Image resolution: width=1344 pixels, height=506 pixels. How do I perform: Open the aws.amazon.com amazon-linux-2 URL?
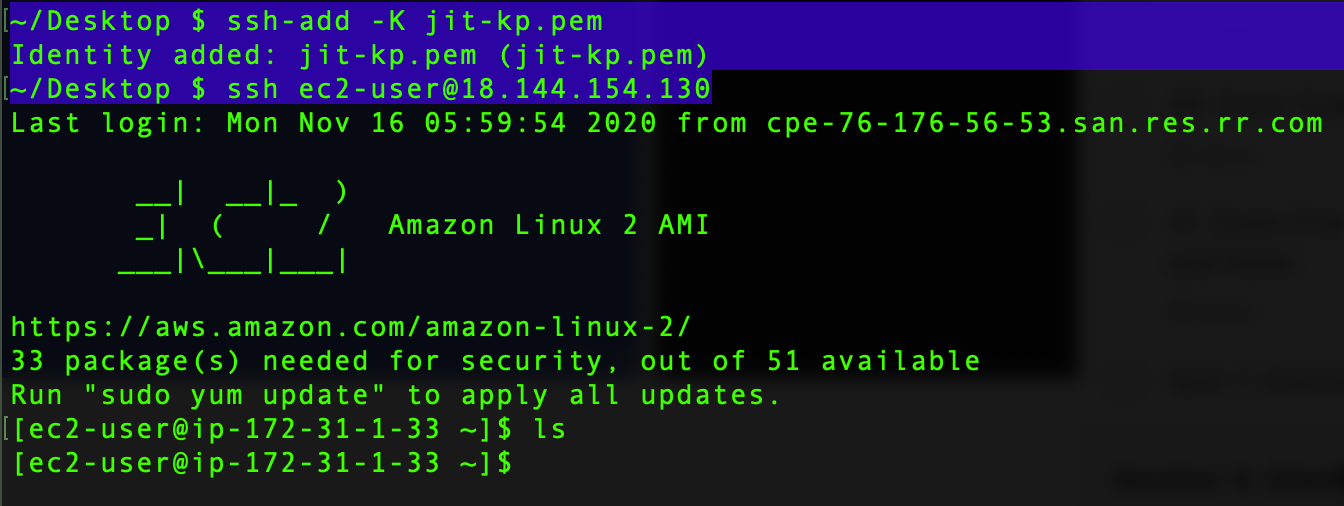click(351, 327)
